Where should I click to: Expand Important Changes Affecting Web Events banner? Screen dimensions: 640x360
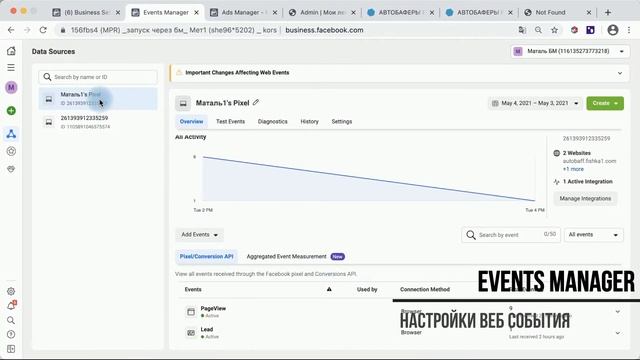[620, 73]
